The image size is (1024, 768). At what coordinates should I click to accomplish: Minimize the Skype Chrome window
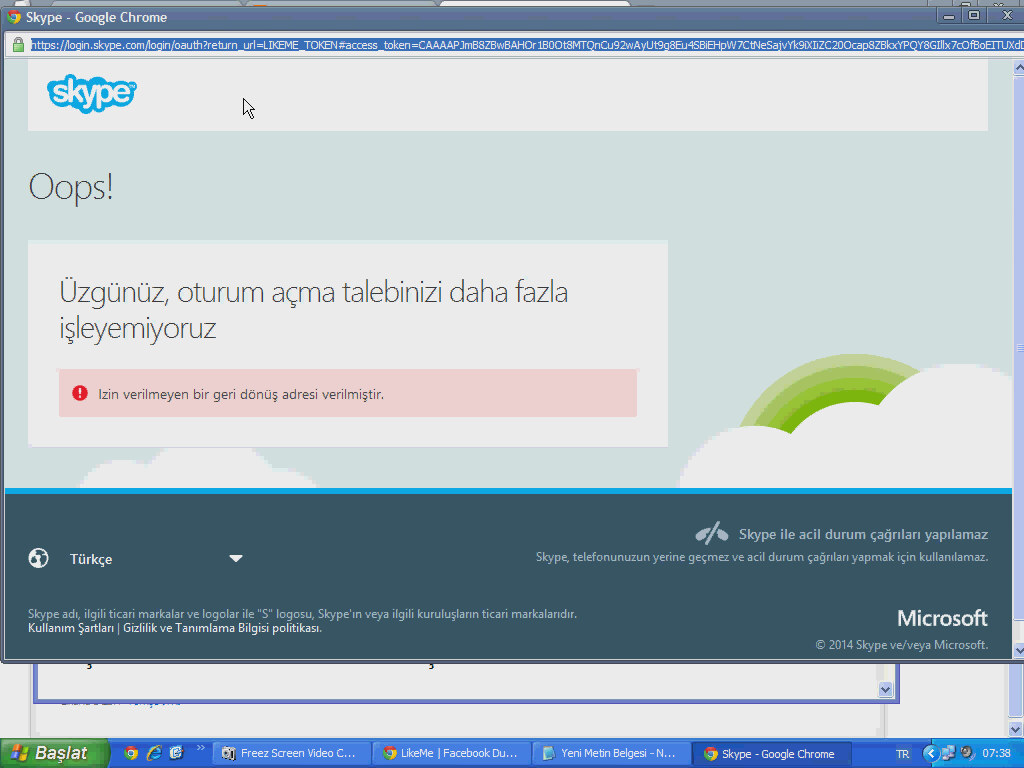(949, 16)
